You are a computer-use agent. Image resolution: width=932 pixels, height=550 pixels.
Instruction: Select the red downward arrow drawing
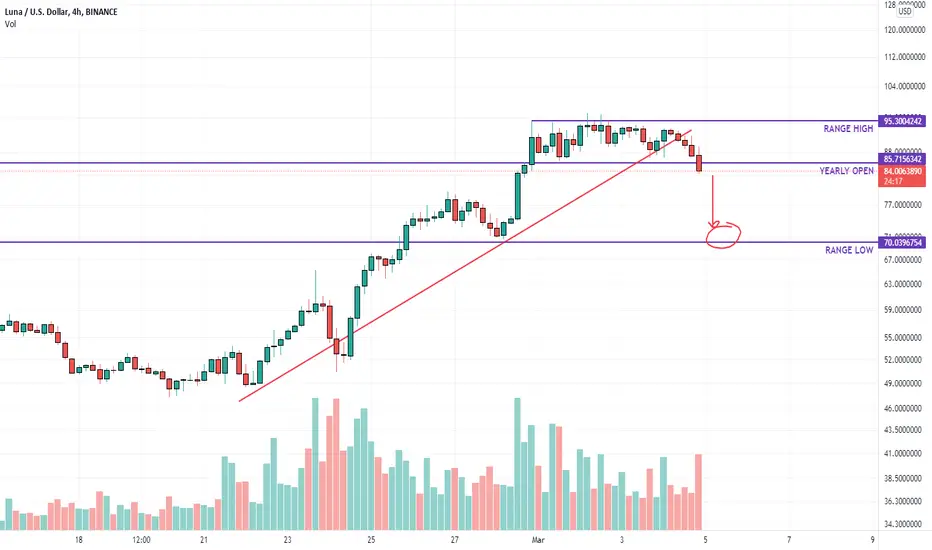[713, 201]
